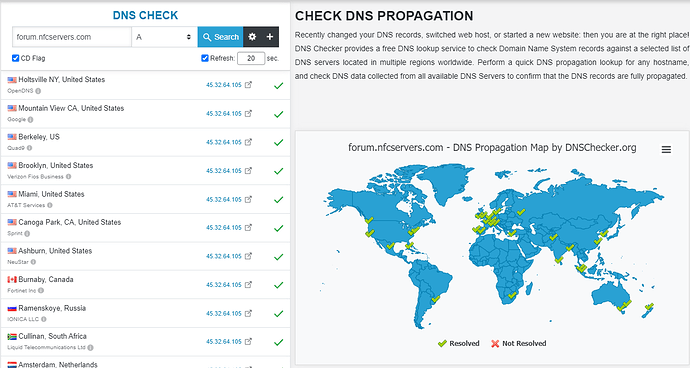
Task: Click info icon beside Google
Action: point(30,120)
